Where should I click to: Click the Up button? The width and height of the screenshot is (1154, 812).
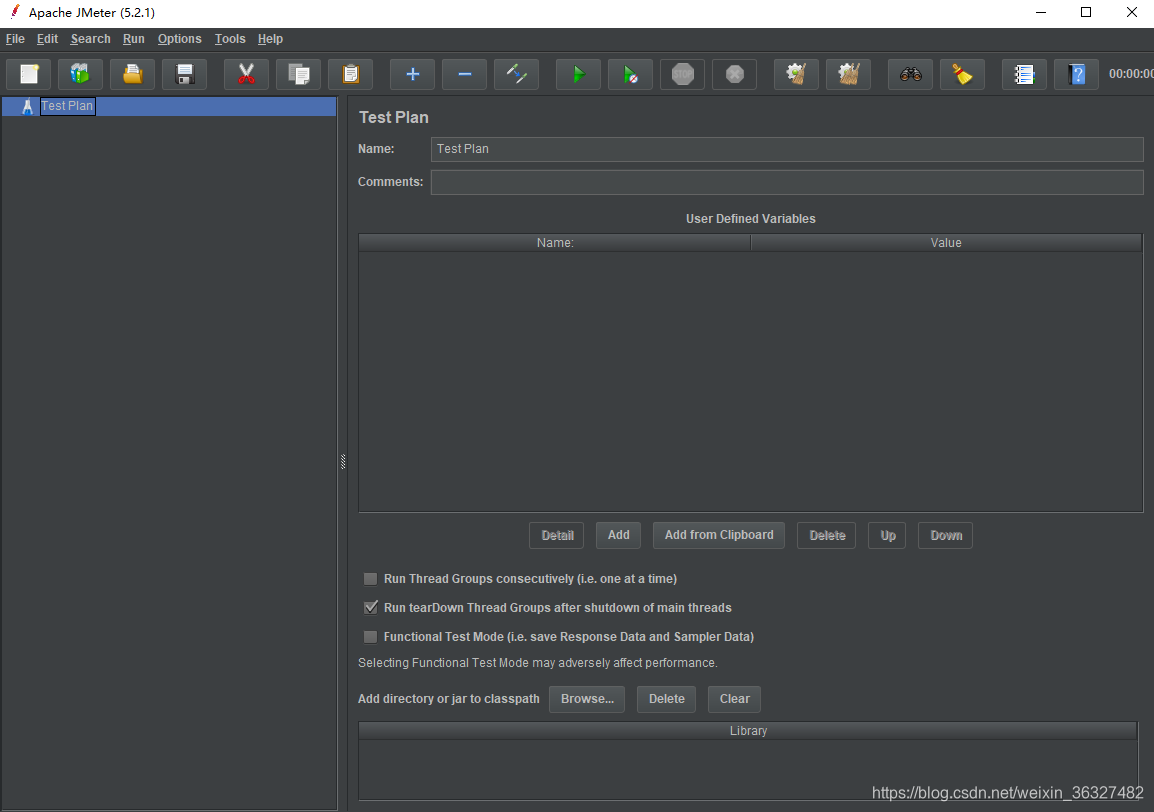pos(887,535)
